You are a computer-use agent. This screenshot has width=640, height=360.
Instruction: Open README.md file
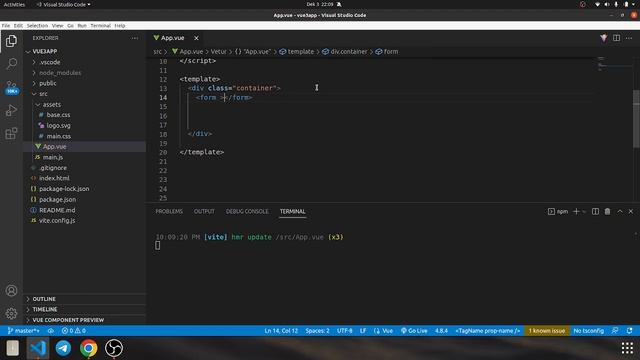(x=85, y=210)
